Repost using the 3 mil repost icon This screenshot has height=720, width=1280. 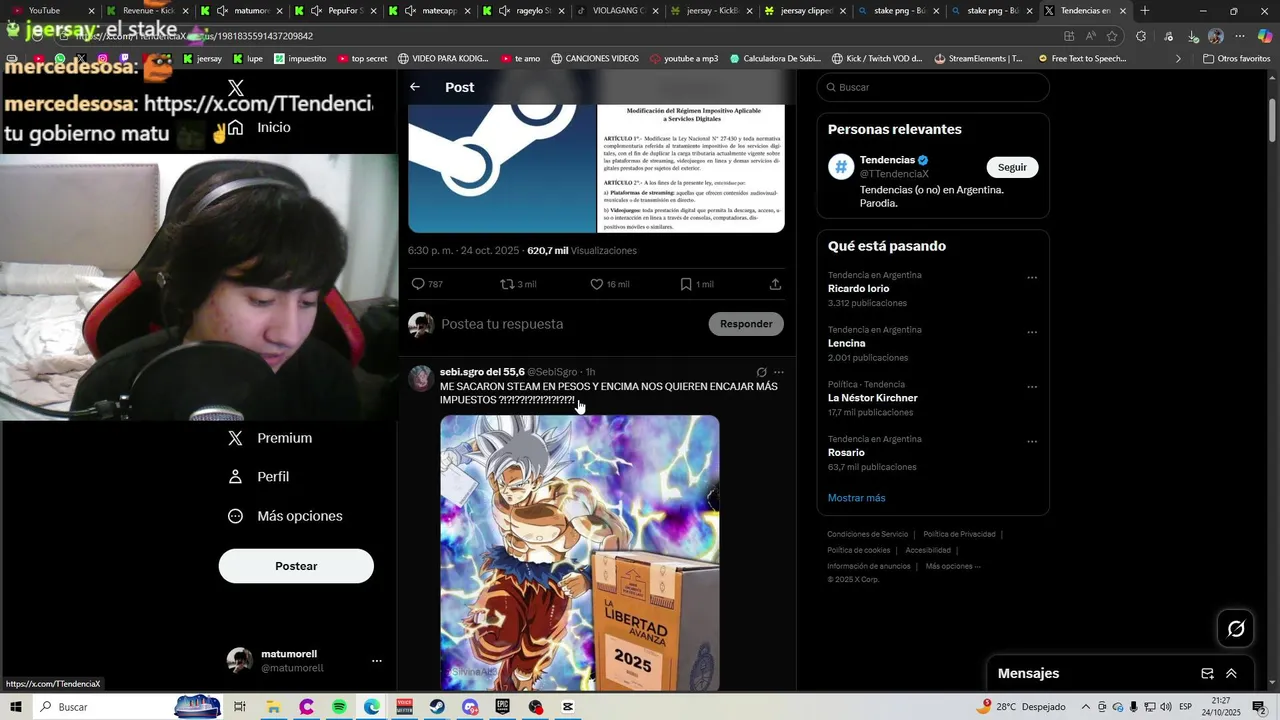click(x=518, y=284)
